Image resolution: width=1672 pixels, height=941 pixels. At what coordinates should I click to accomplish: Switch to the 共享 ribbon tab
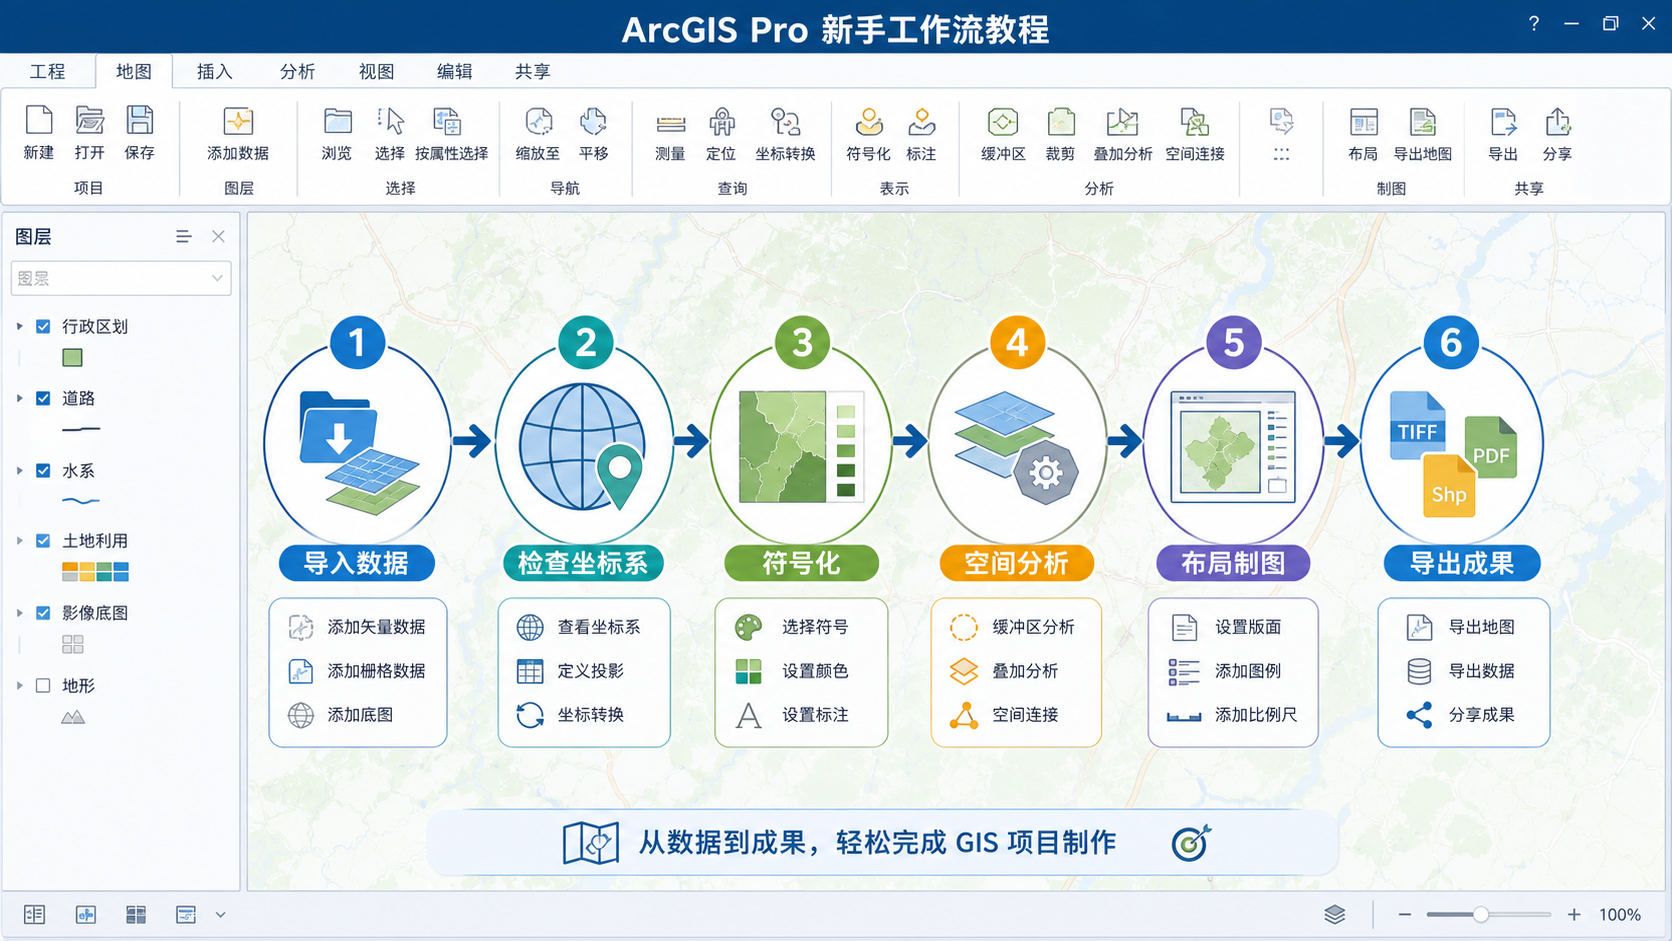point(532,71)
